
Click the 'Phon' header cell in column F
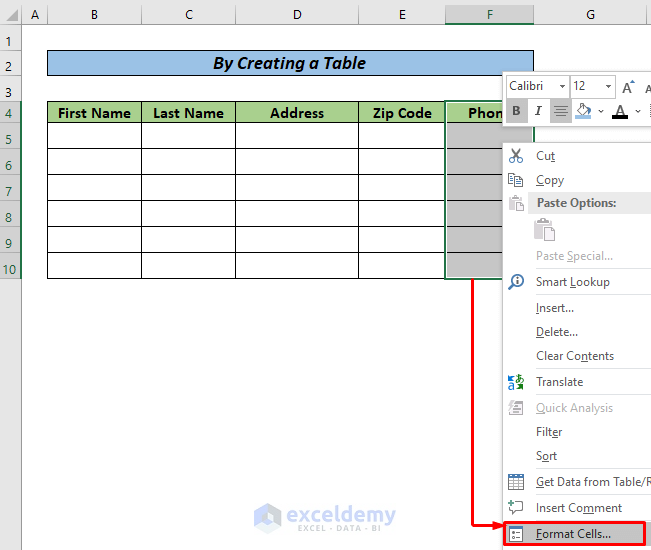(474, 112)
